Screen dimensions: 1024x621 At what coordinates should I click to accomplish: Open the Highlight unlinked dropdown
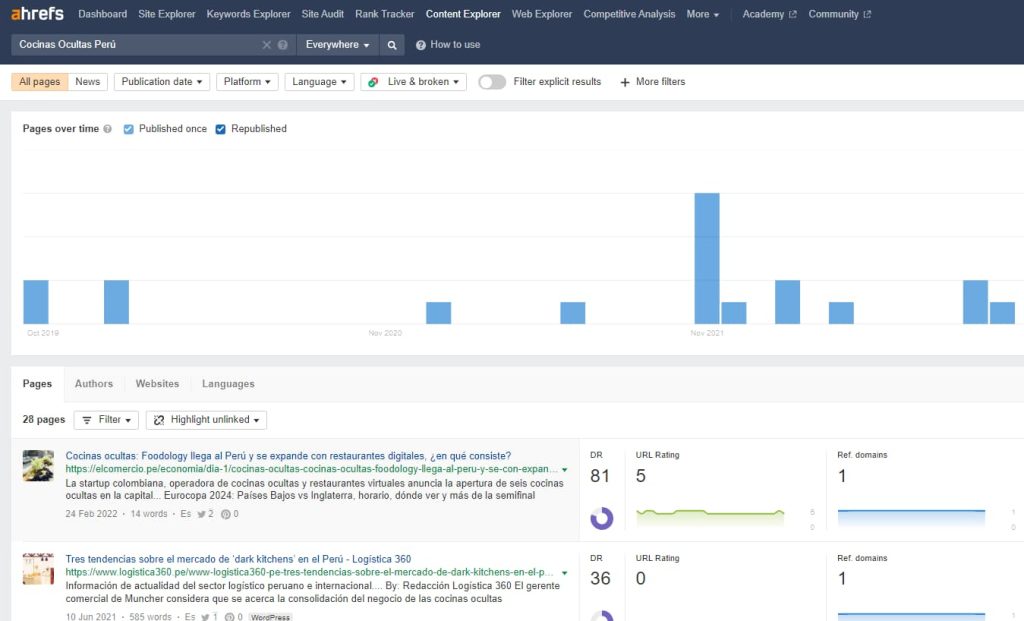(206, 420)
